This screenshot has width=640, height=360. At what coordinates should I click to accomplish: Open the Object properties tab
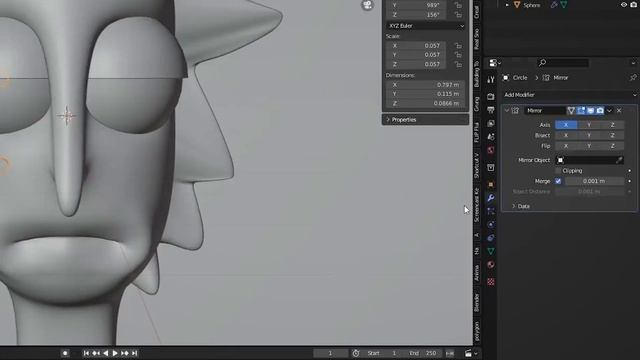tap(491, 184)
